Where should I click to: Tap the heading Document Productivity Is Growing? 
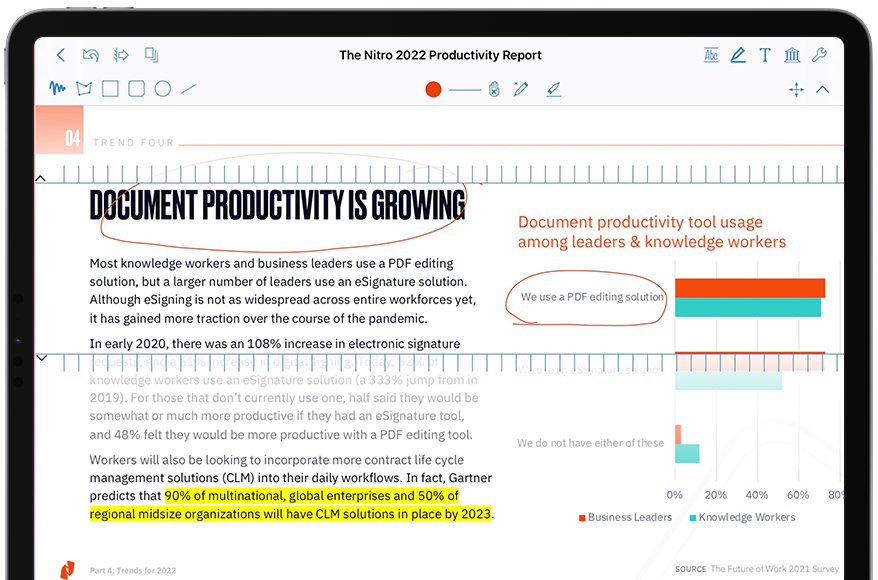[278, 205]
